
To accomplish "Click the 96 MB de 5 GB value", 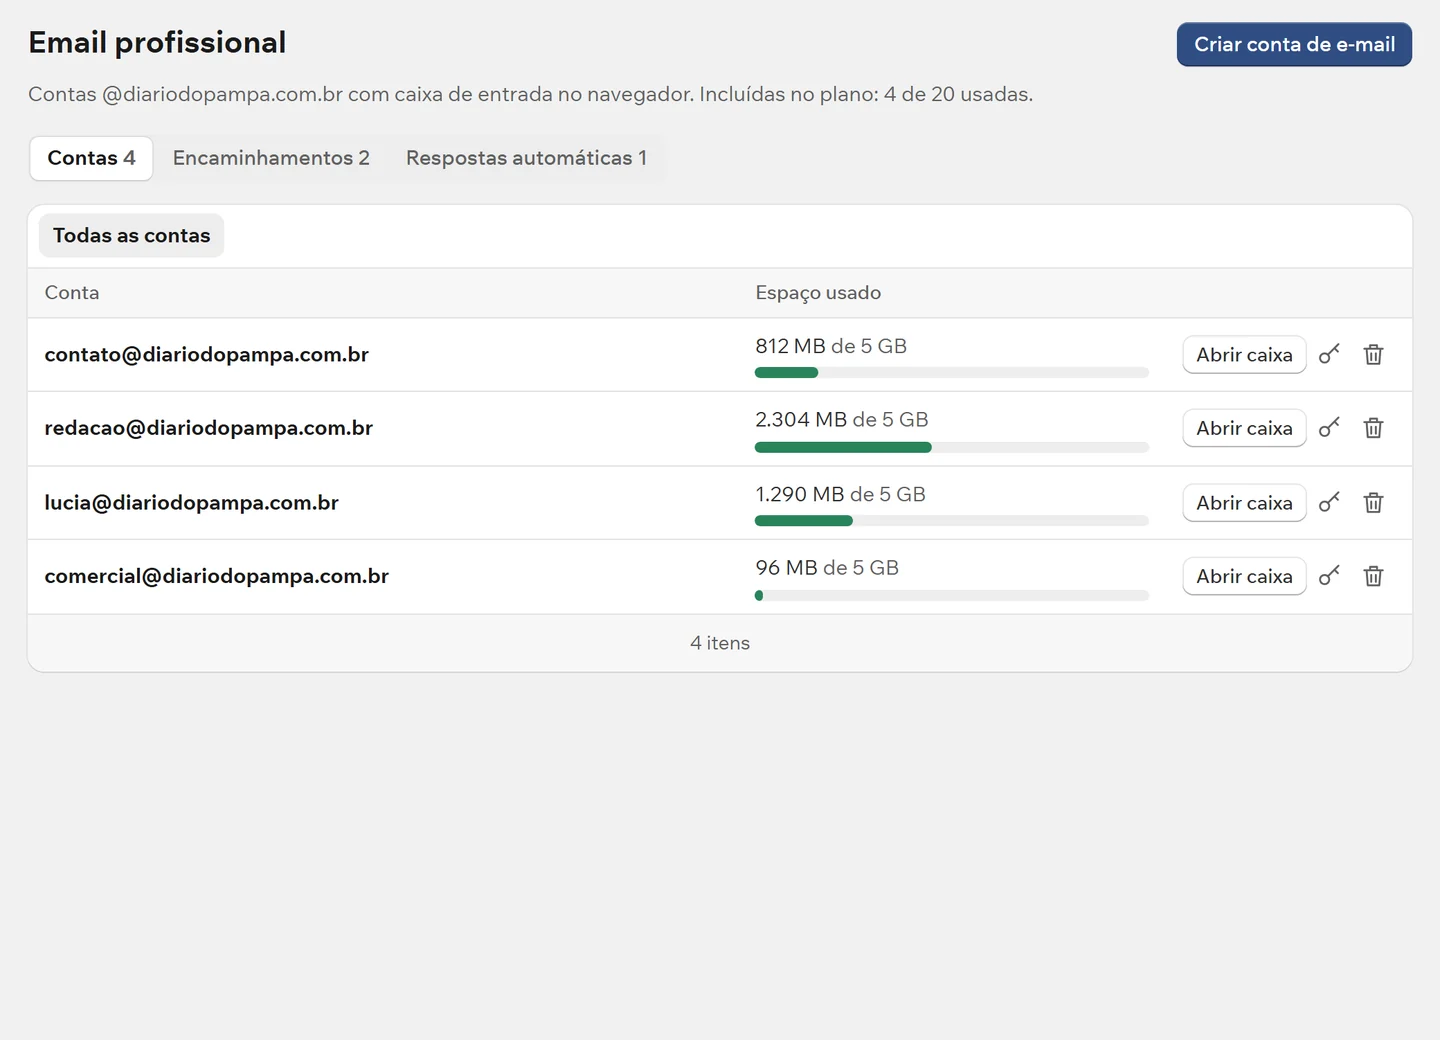I will 827,568.
